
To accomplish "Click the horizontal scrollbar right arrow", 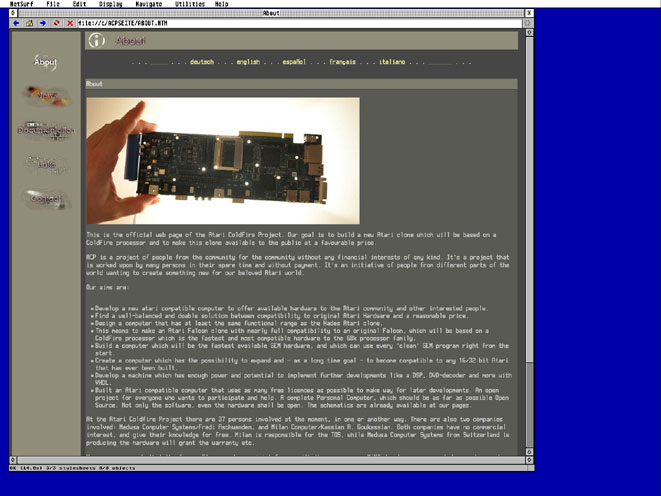I will (529, 460).
